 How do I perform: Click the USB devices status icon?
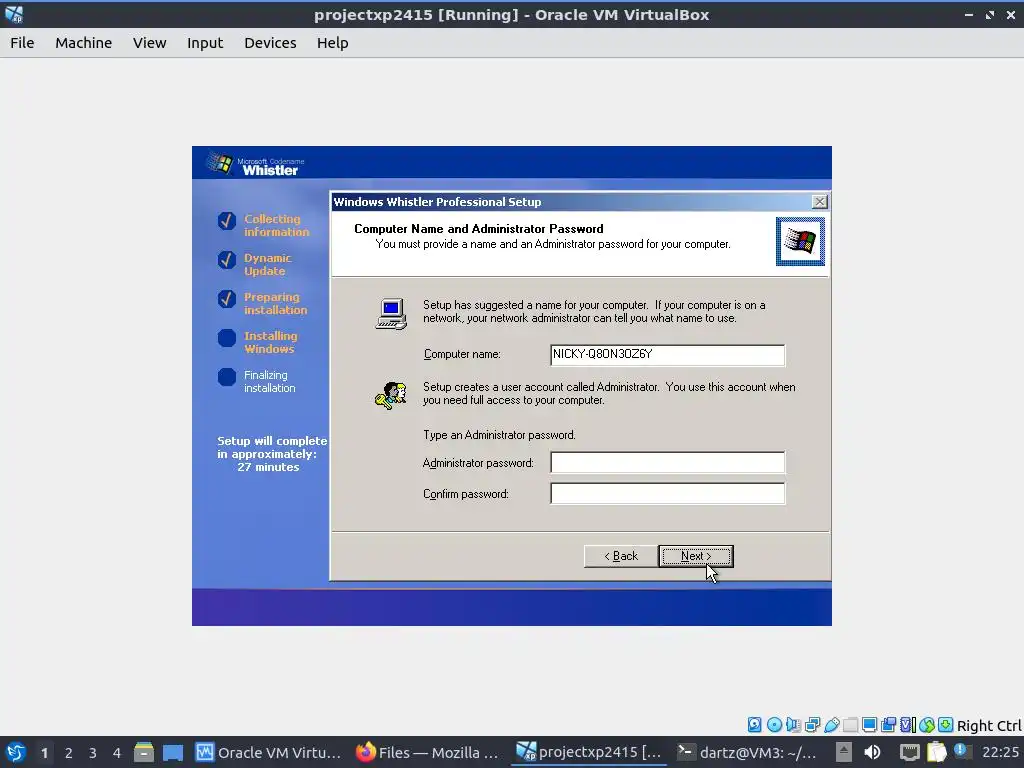pyautogui.click(x=831, y=725)
